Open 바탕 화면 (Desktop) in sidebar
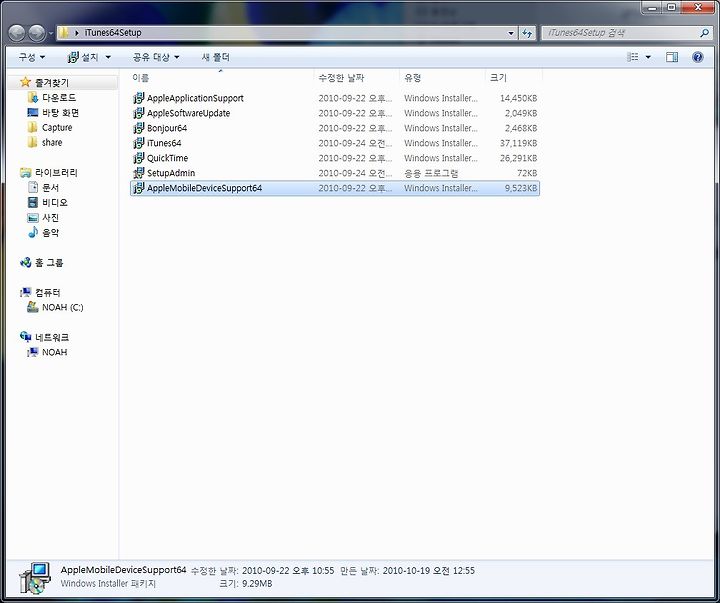Viewport: 720px width, 603px height. coord(60,113)
